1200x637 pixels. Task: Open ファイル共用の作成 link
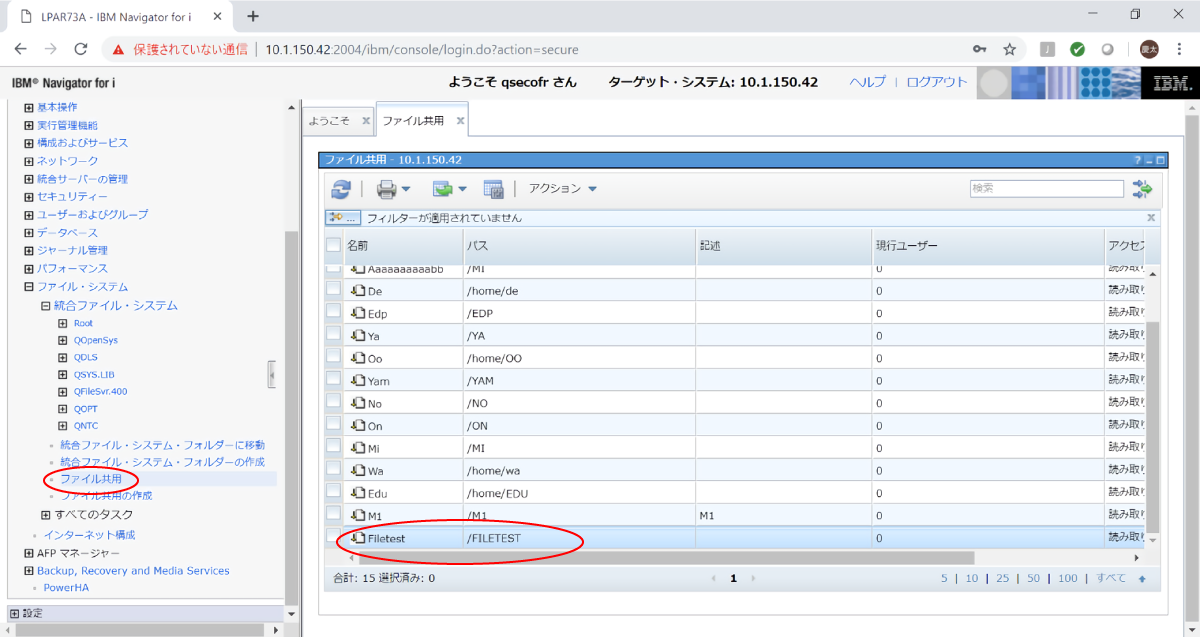106,495
